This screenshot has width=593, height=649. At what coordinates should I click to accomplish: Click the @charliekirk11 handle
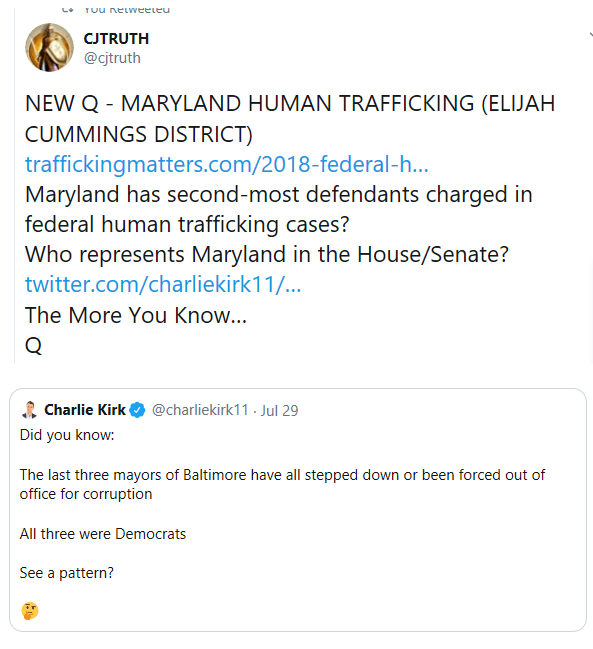[200, 410]
